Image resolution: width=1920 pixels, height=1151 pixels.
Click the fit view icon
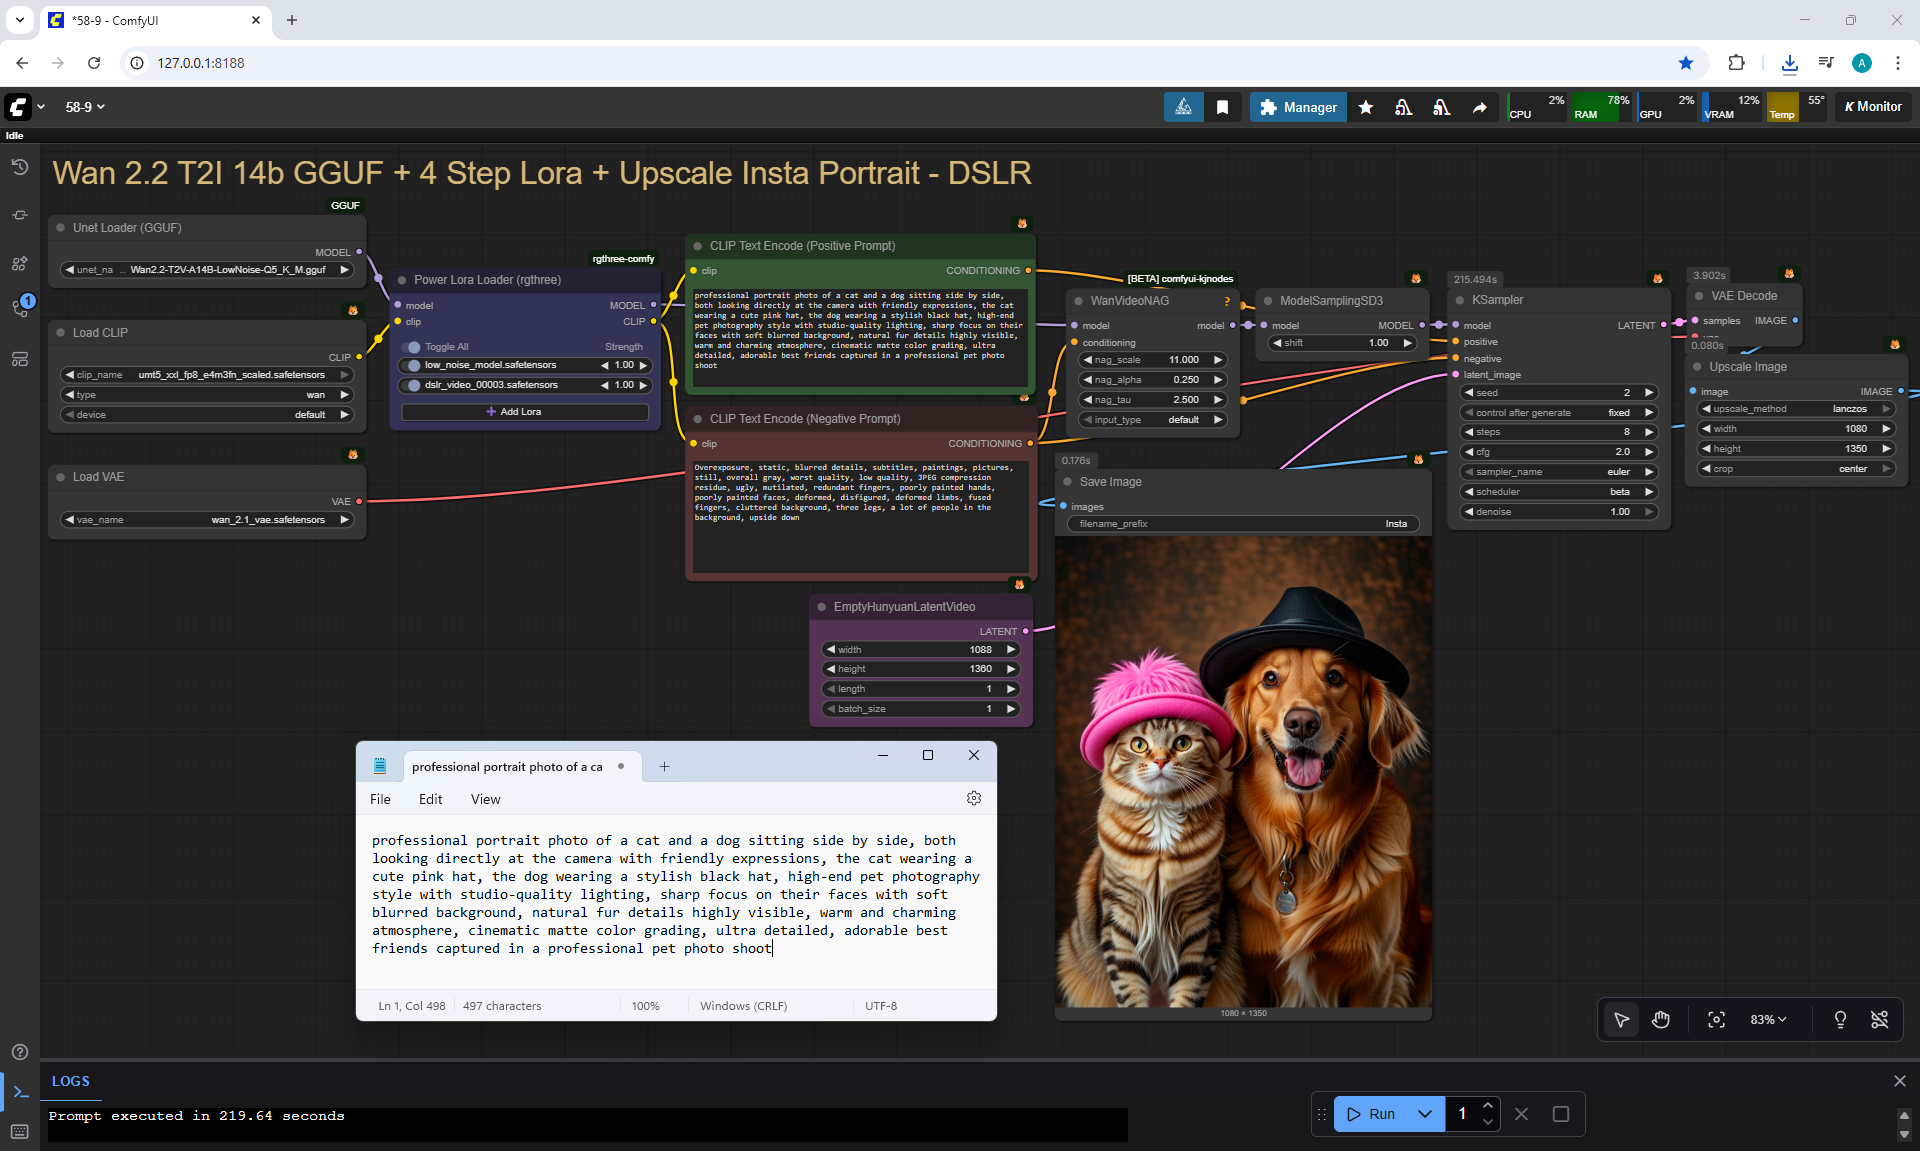[1716, 1019]
